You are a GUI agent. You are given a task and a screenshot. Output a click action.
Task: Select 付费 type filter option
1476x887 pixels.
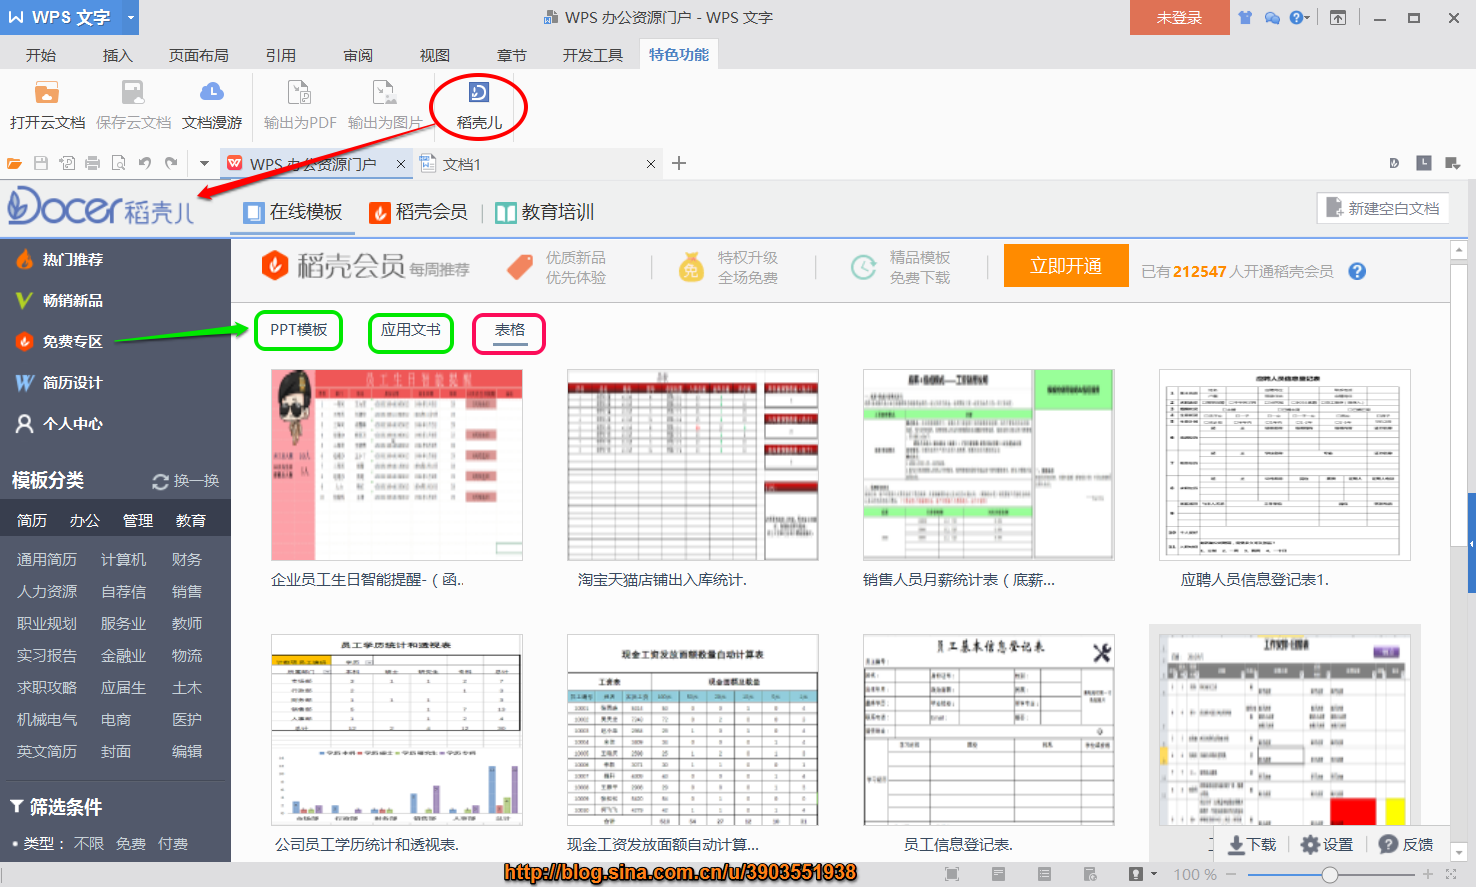(173, 844)
